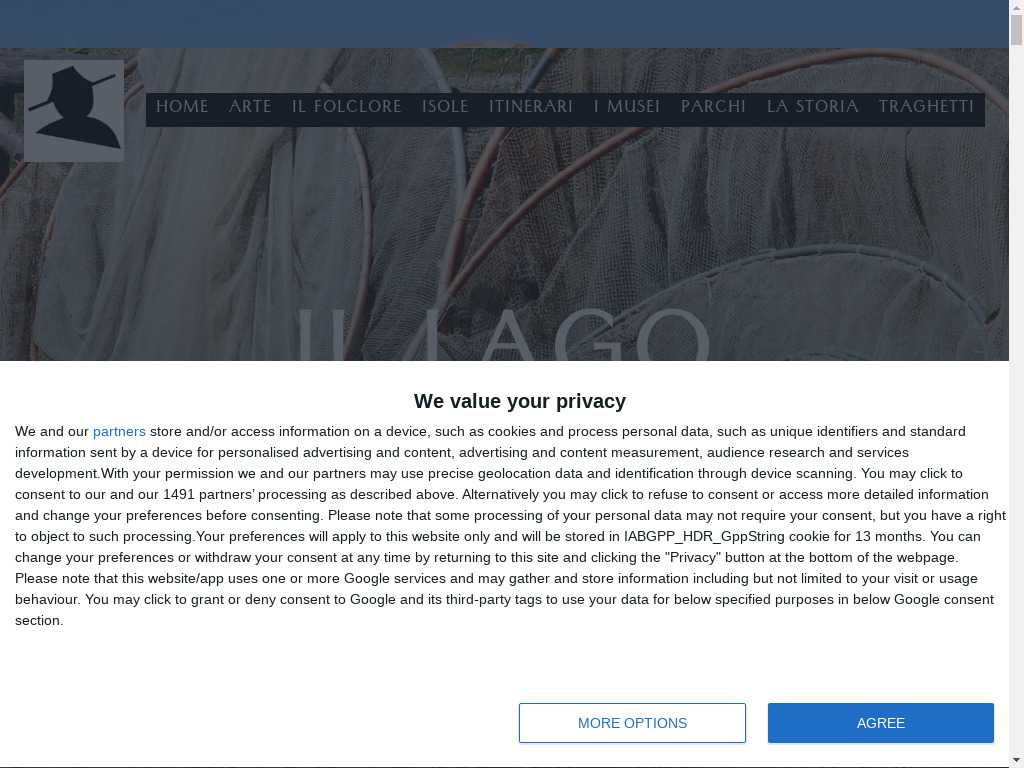Open La Storia from the menu
The height and width of the screenshot is (768, 1024).
point(813,107)
